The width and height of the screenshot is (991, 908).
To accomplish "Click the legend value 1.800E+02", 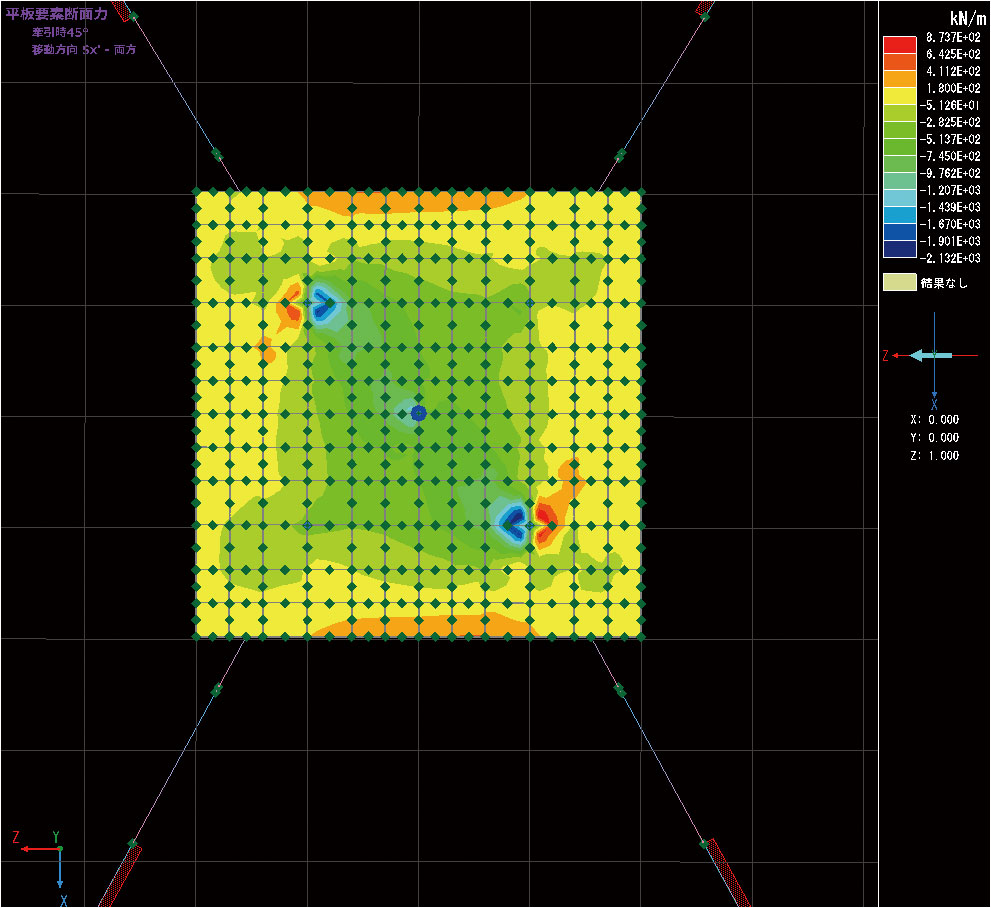I will [953, 88].
